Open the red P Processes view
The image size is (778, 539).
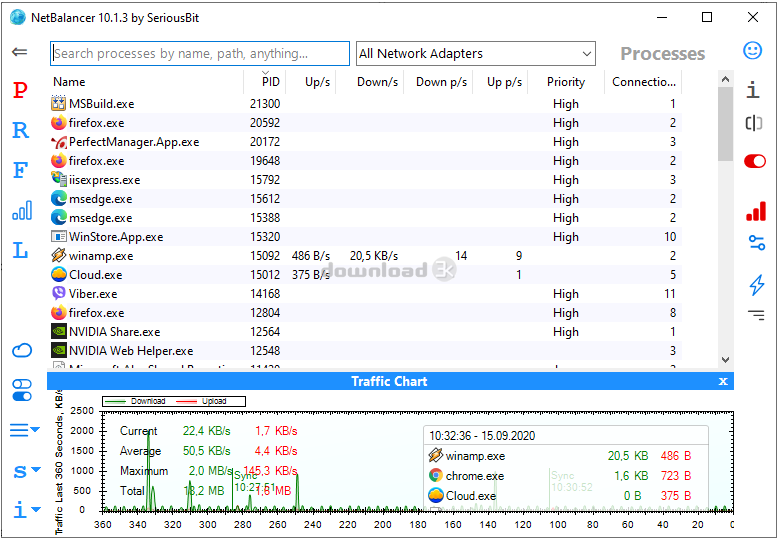coord(20,91)
